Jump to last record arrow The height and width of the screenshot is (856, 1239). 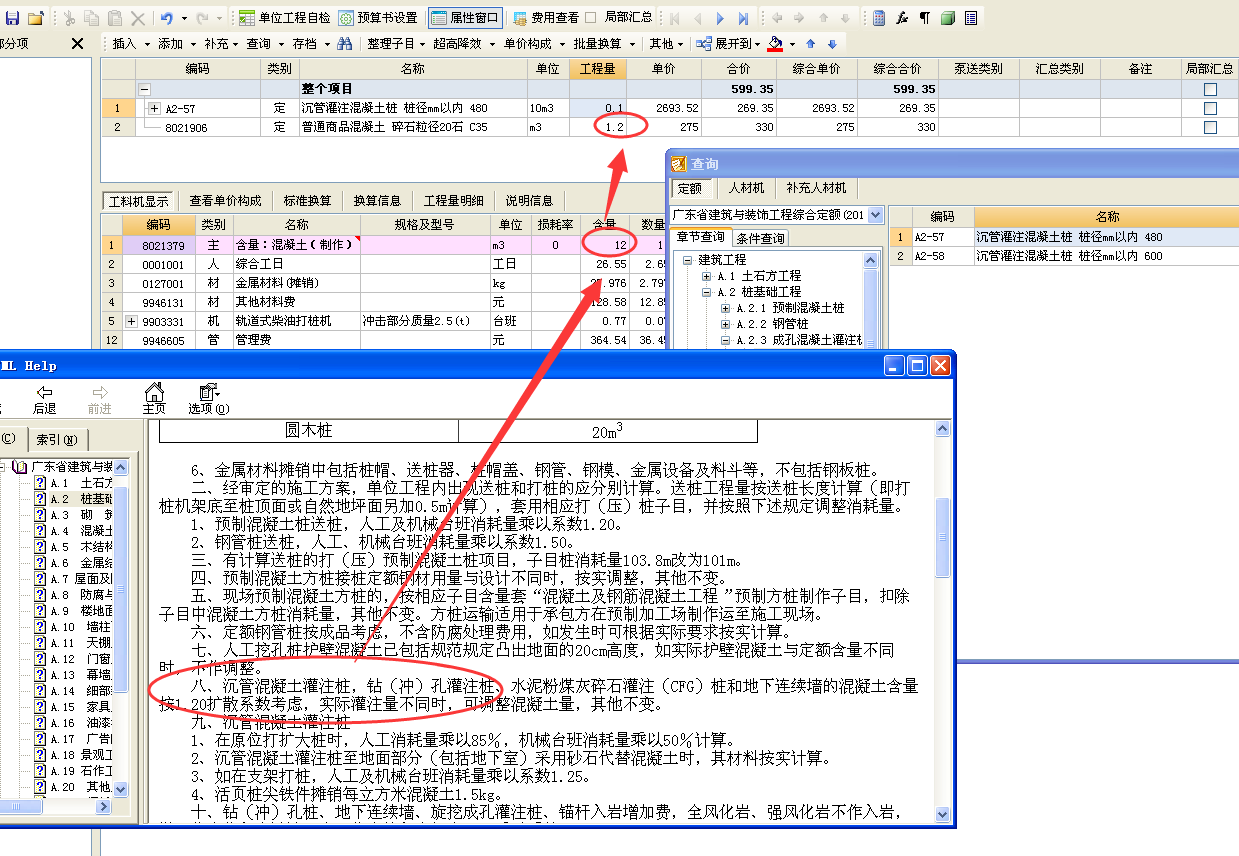click(744, 18)
